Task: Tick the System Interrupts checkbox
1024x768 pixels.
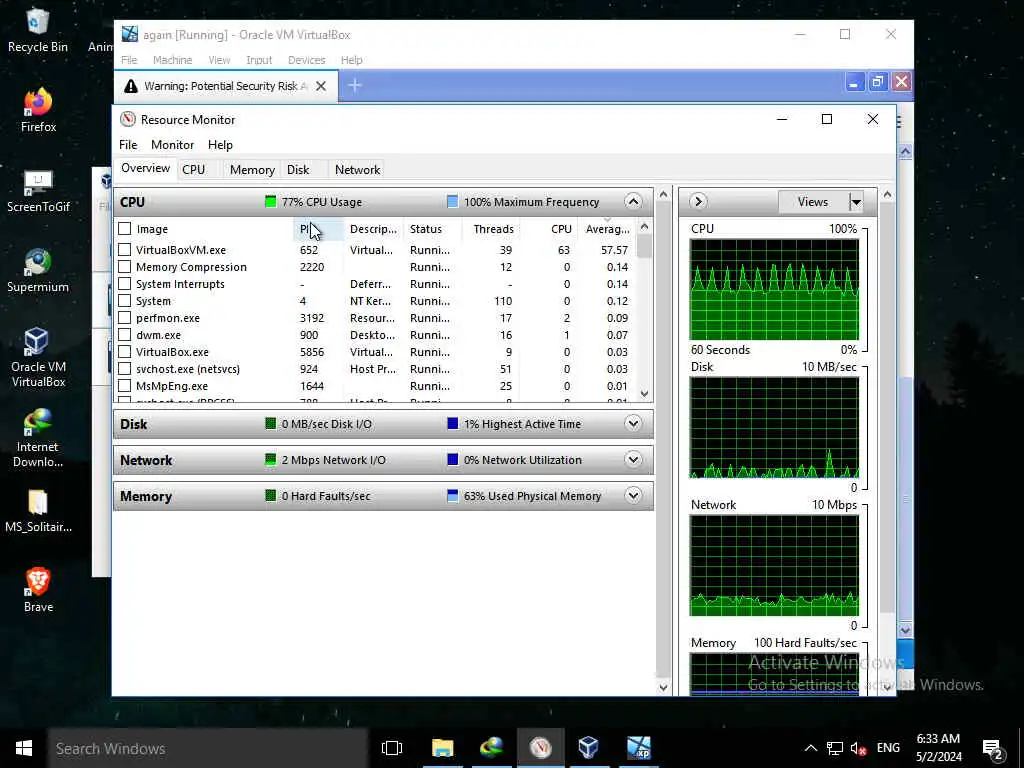Action: (x=125, y=283)
